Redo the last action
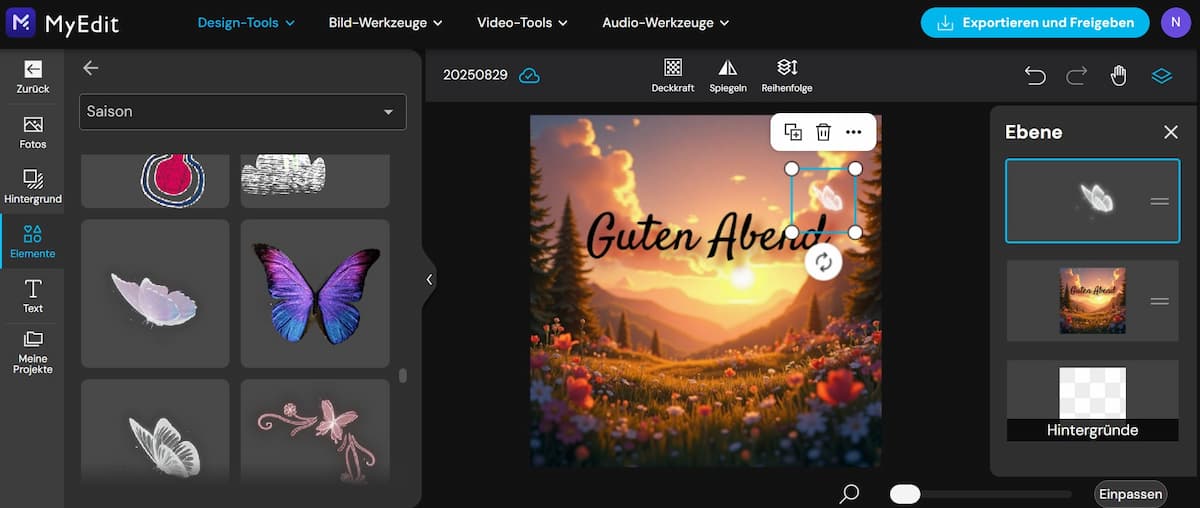 click(x=1077, y=76)
